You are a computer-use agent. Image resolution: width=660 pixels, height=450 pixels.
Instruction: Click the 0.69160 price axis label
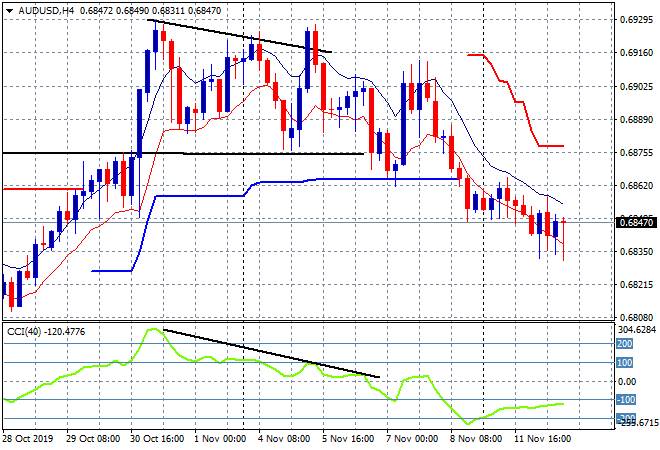coord(637,53)
